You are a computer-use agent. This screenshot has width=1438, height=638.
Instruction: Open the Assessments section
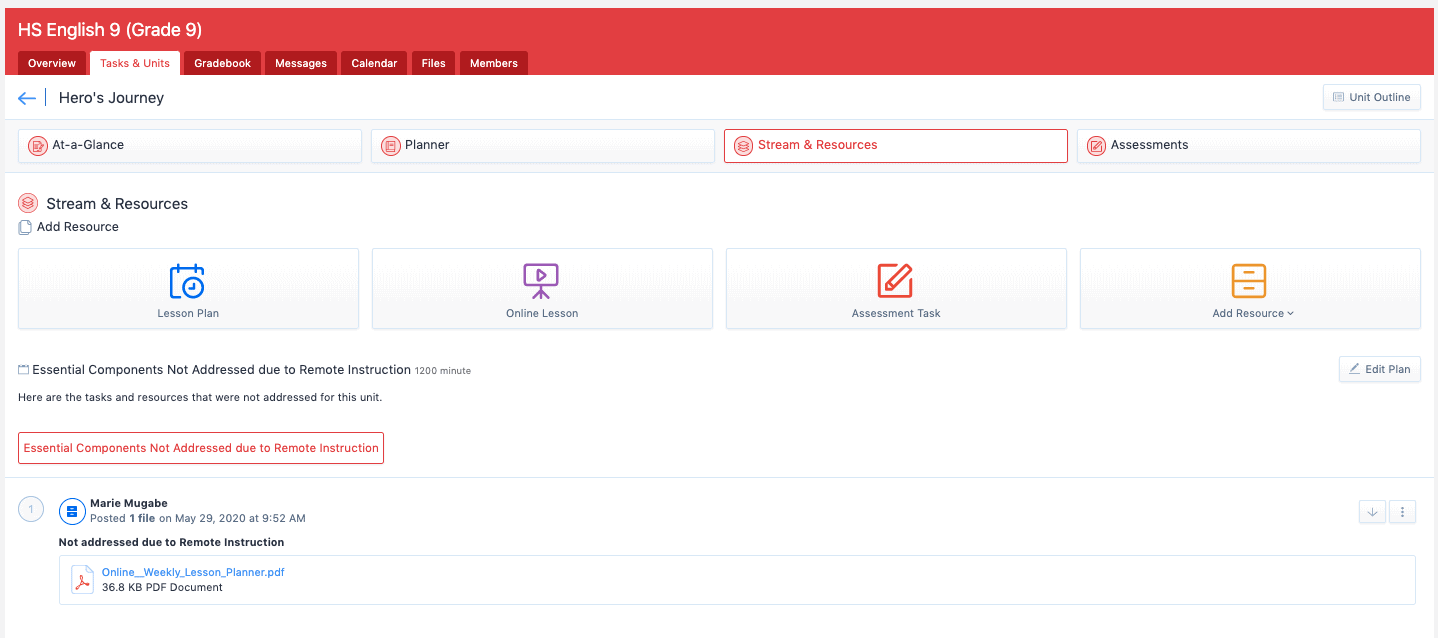[x=1248, y=145]
